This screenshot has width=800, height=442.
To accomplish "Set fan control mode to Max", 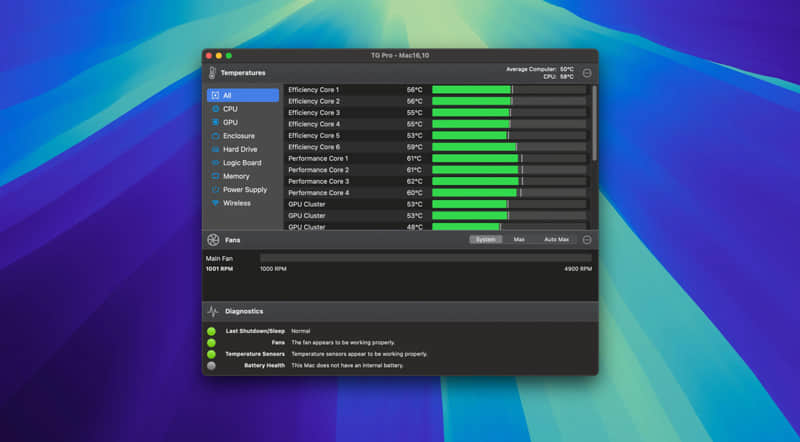I will coord(518,240).
